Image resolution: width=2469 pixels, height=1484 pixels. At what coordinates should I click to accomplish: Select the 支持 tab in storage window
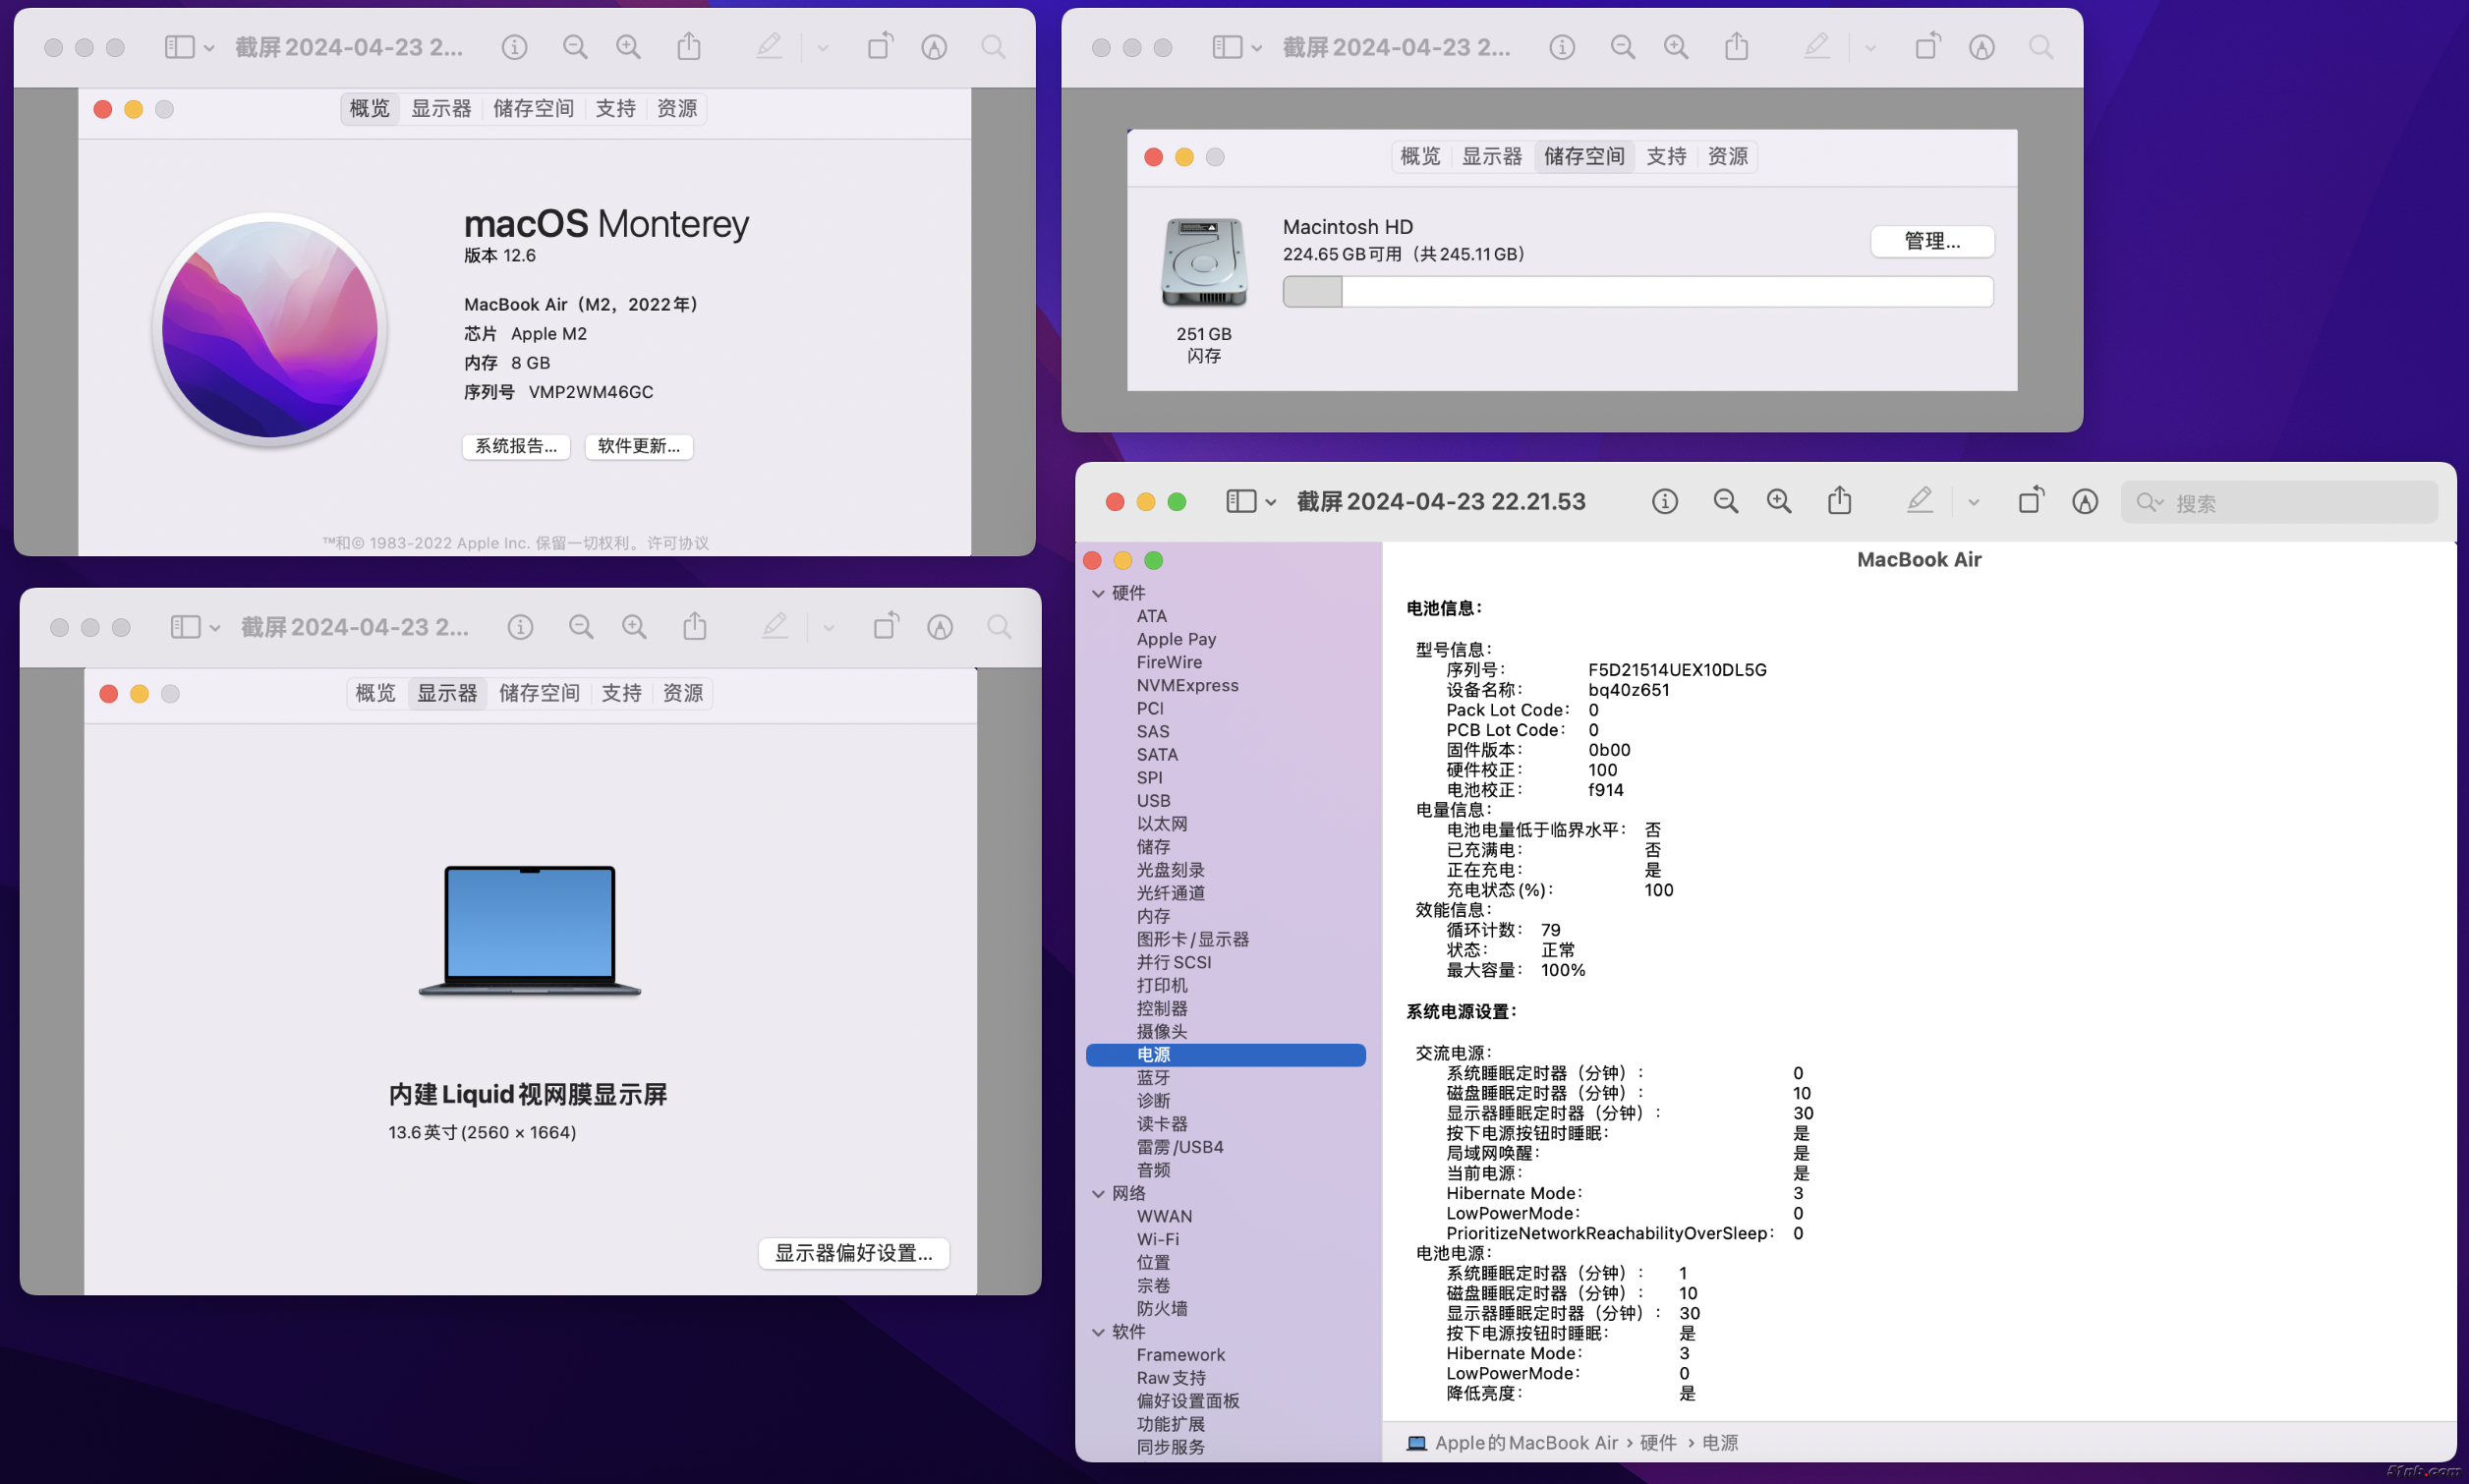(1665, 157)
